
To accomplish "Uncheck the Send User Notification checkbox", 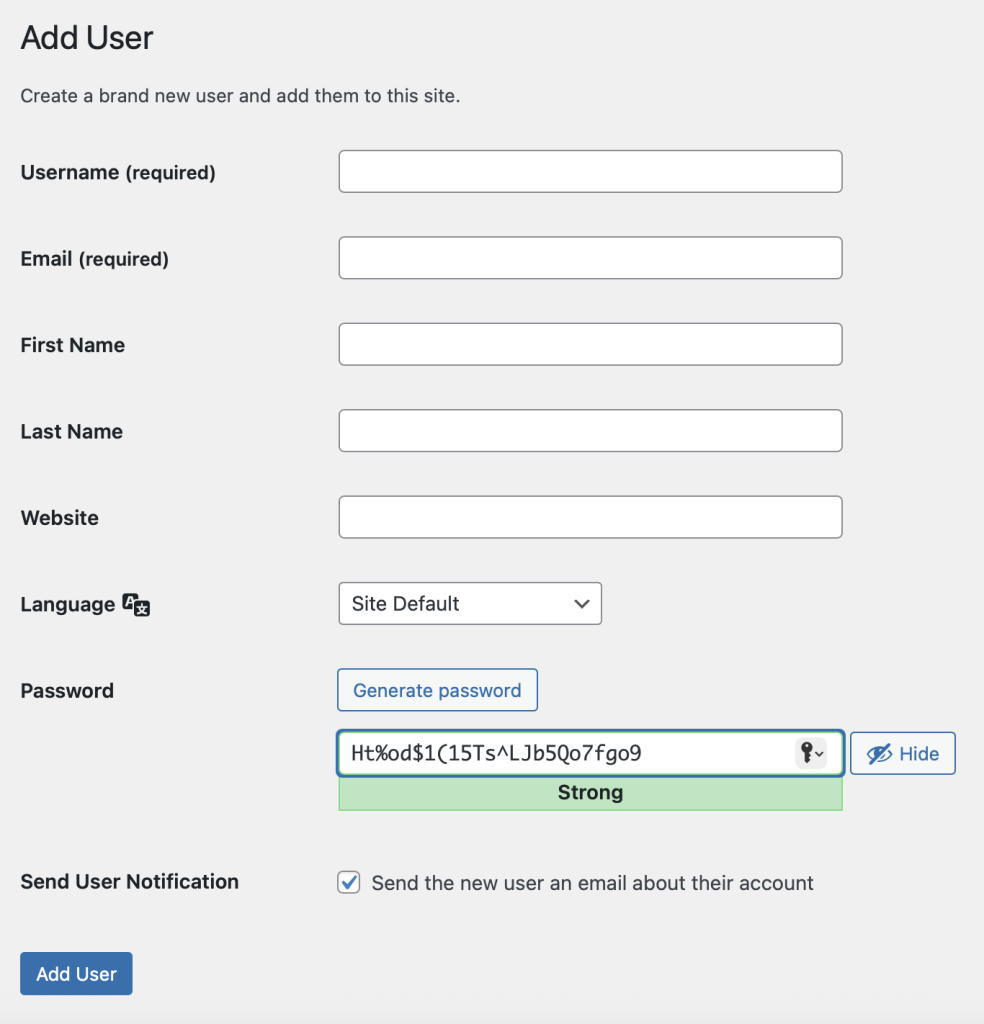I will point(349,882).
